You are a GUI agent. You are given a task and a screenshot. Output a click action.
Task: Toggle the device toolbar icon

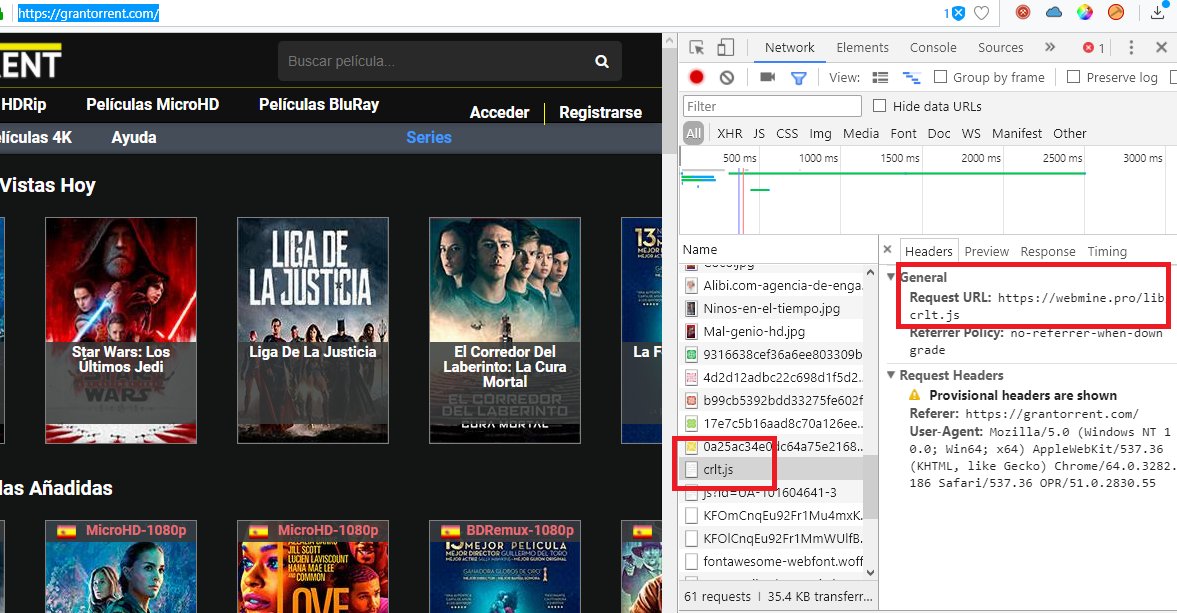pyautogui.click(x=725, y=47)
